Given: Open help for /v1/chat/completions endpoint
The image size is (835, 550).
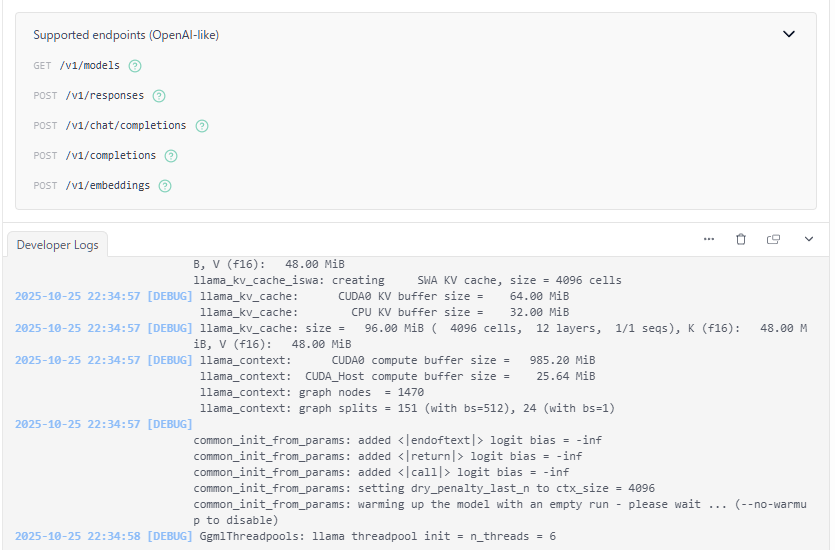Looking at the screenshot, I should pos(202,126).
